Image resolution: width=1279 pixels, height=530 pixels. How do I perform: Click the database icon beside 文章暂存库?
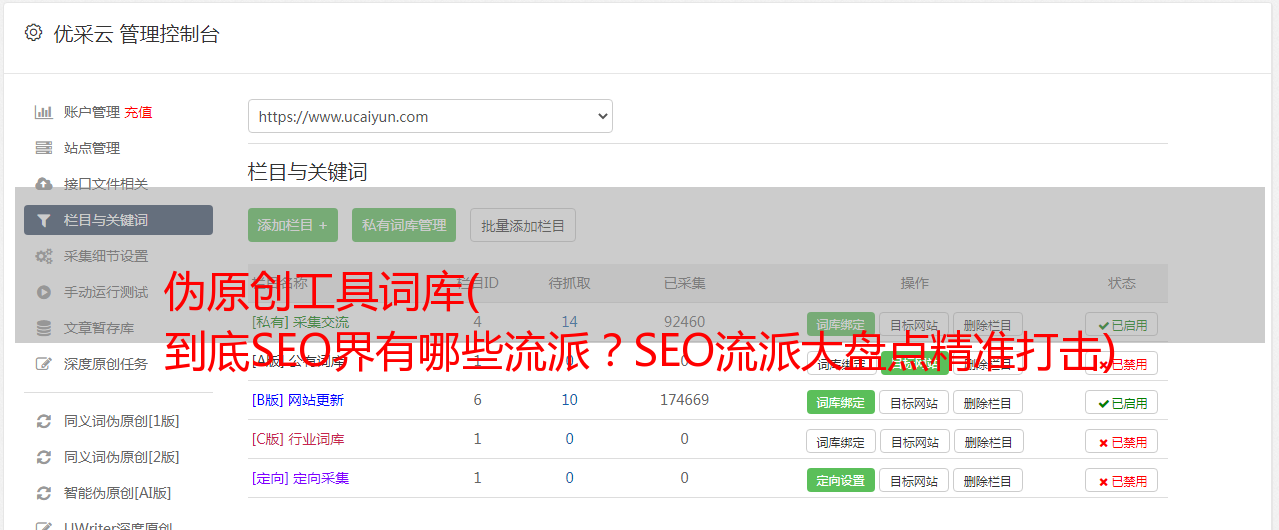point(43,328)
